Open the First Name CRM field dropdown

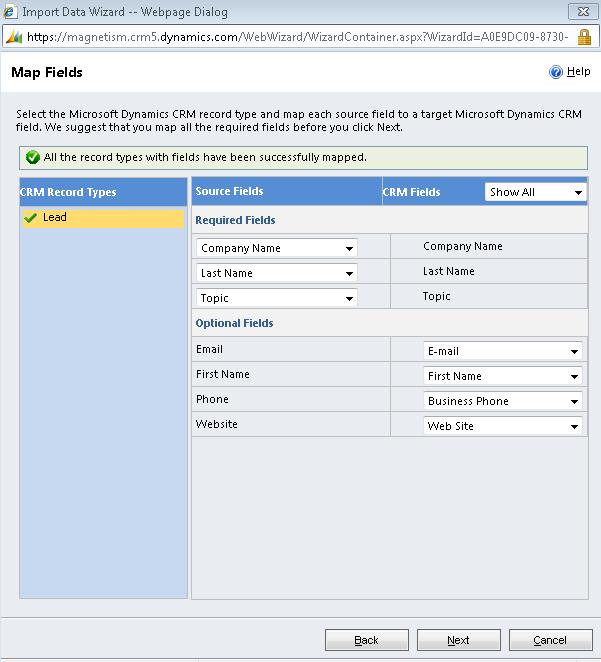click(x=574, y=376)
